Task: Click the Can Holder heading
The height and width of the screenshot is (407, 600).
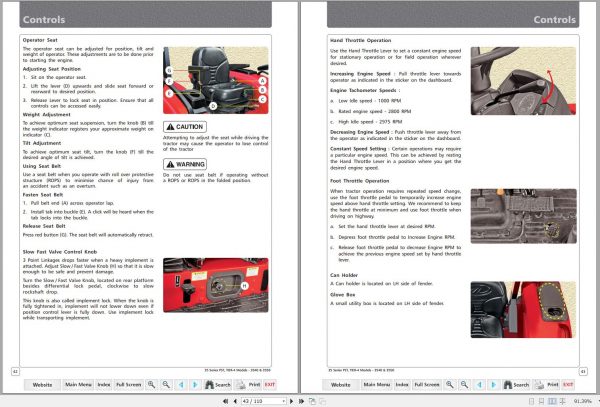Action: pos(344,275)
